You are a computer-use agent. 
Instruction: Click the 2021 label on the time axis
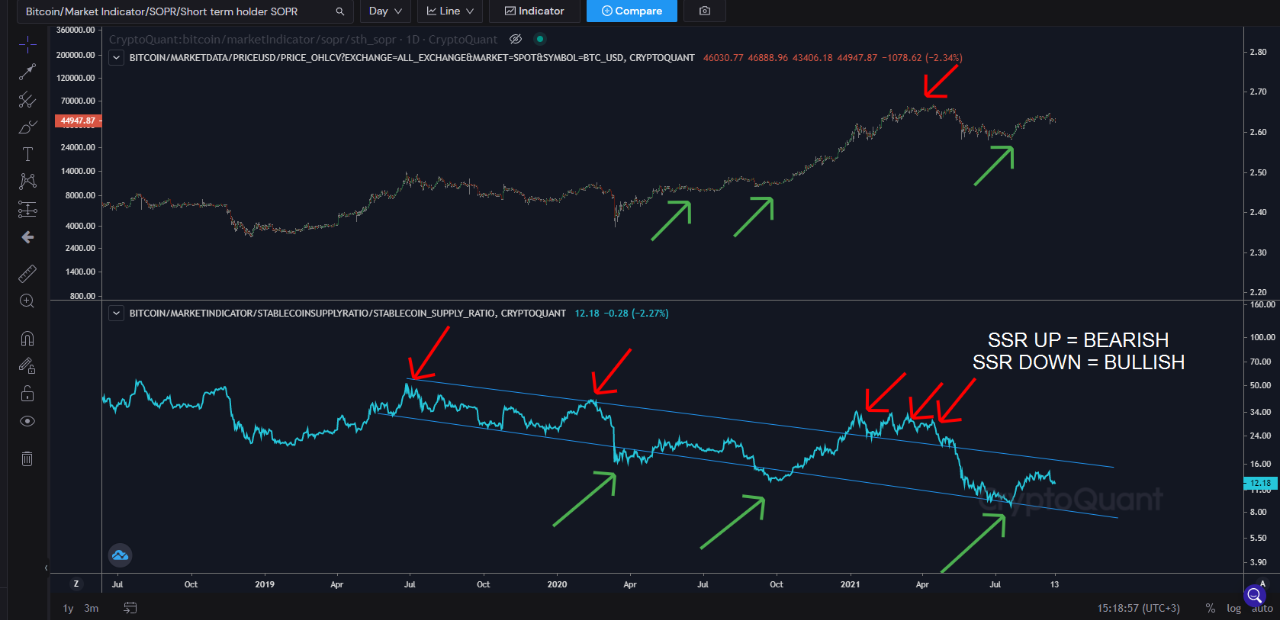tap(851, 583)
